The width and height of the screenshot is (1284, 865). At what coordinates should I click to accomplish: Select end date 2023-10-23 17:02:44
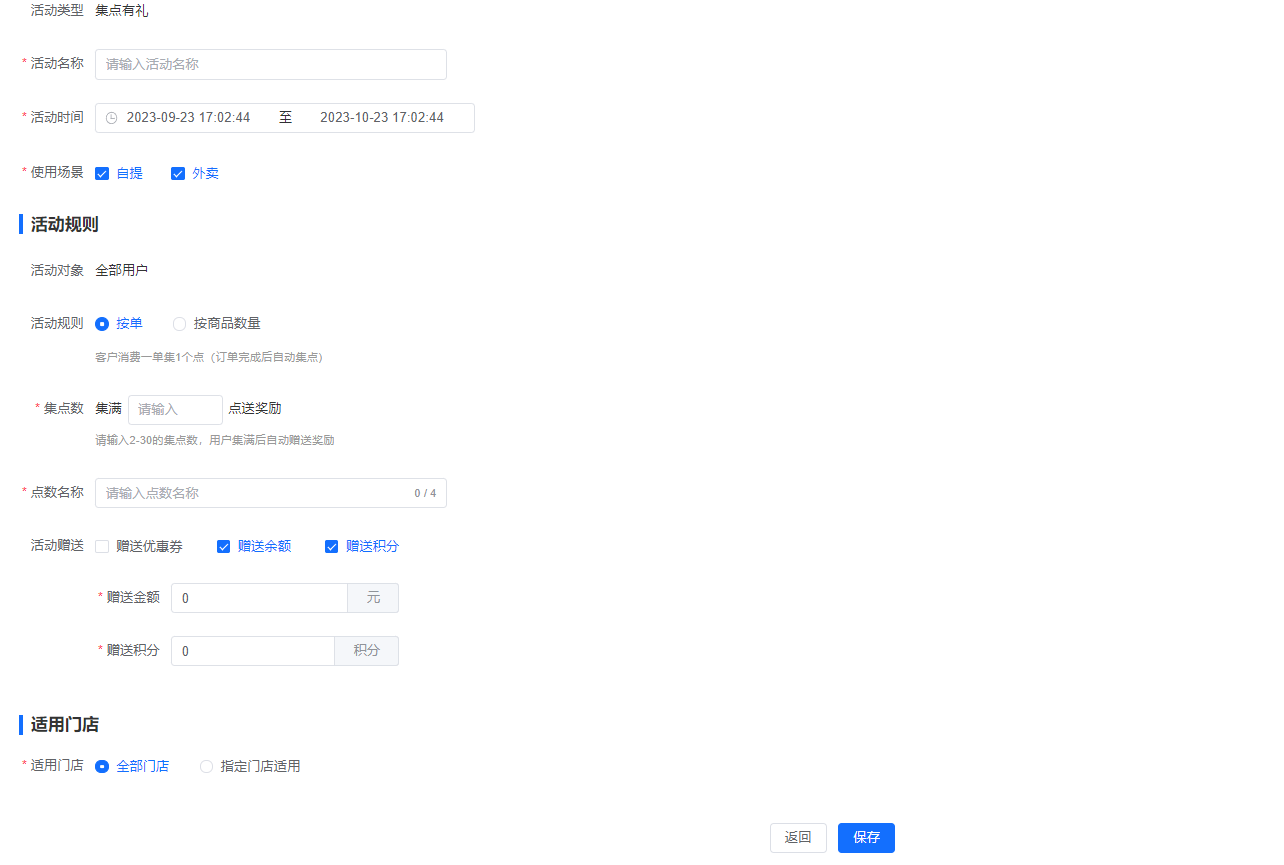click(382, 118)
